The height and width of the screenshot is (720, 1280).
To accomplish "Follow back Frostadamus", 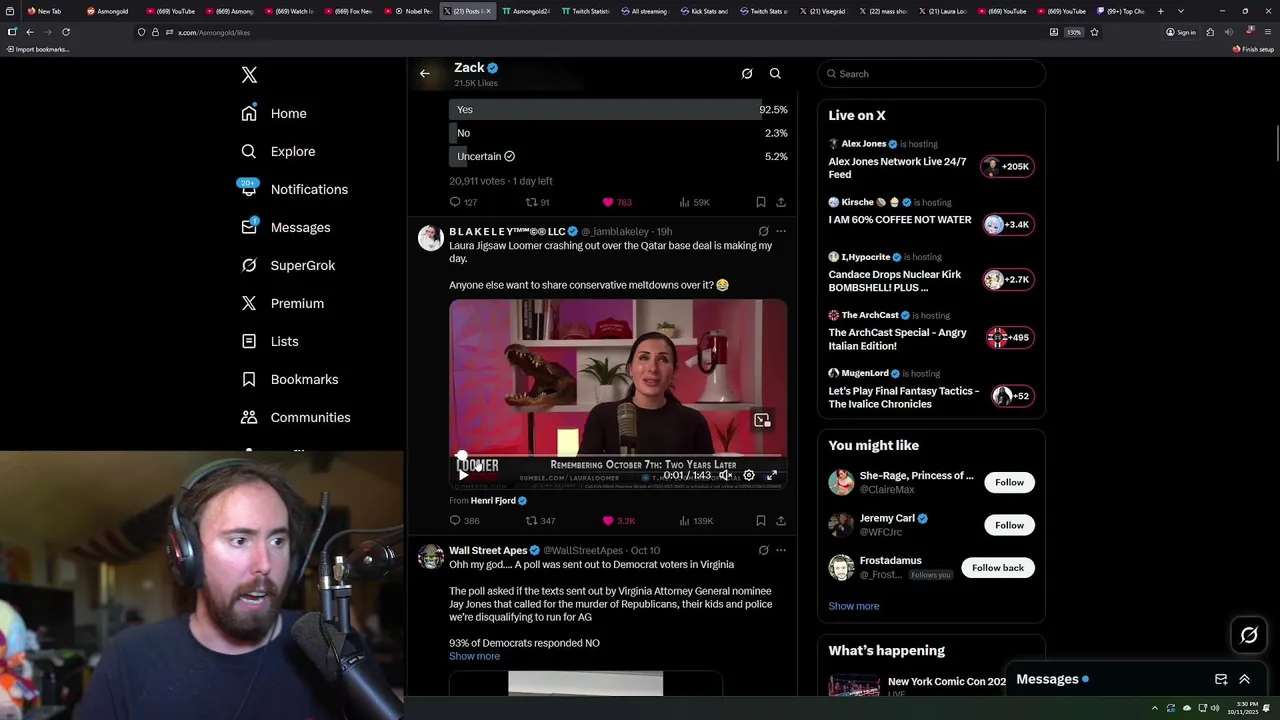I will coord(998,568).
